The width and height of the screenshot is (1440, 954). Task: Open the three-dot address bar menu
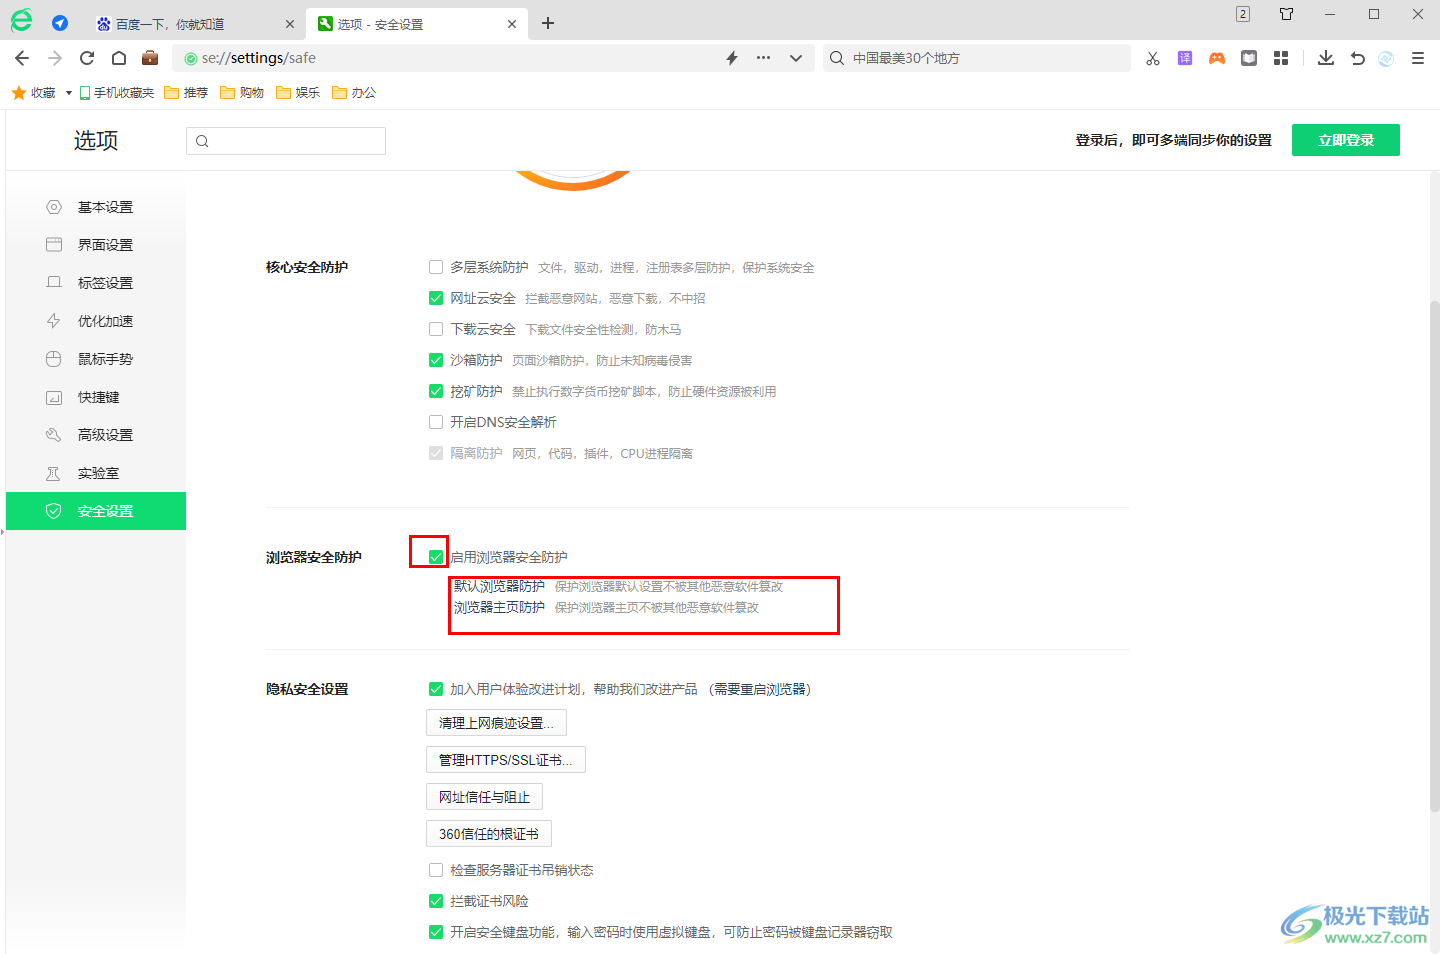coord(763,58)
